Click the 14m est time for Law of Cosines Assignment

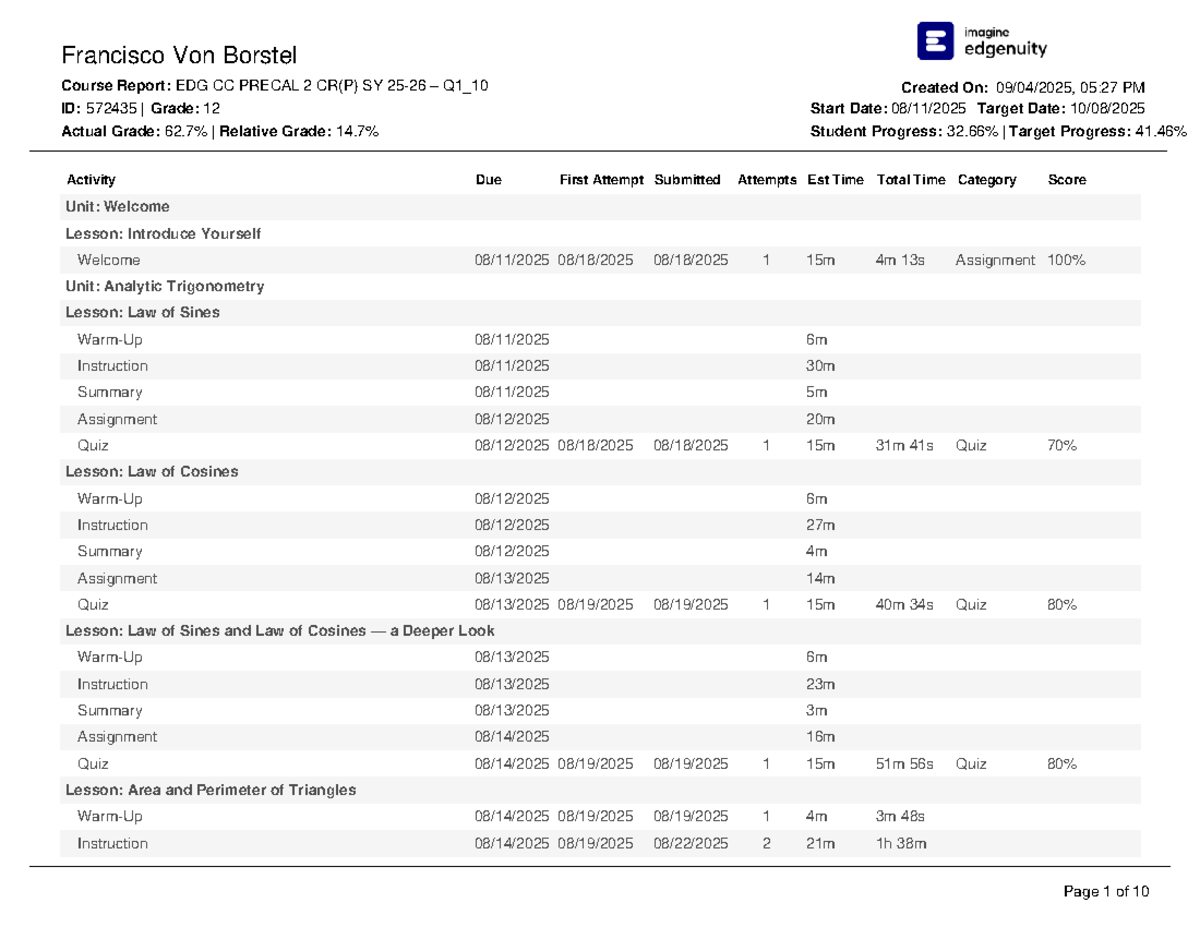tap(820, 578)
